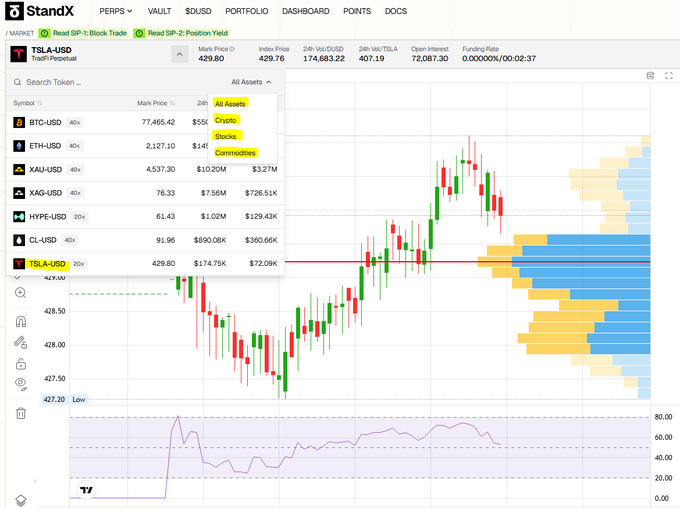
Task: Click the Bitcoin coin icon
Action: 19,123
